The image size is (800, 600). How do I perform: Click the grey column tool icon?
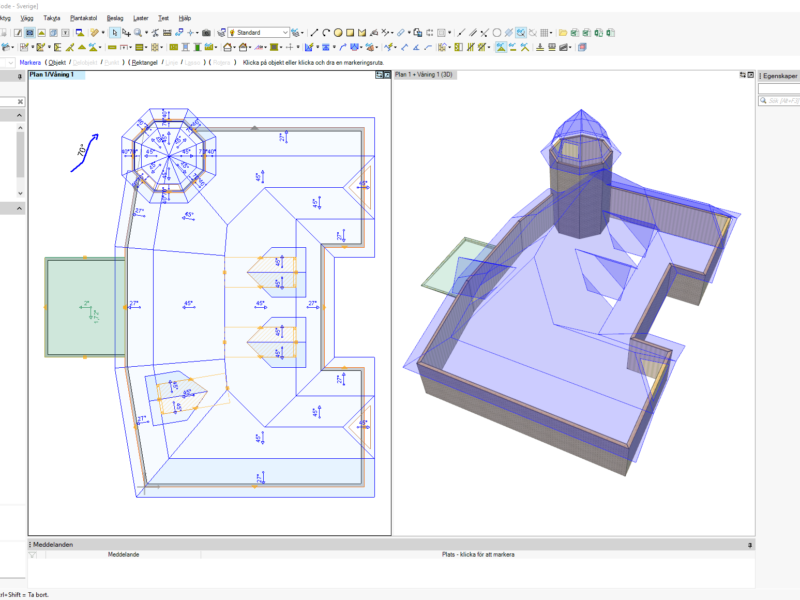[x=185, y=47]
